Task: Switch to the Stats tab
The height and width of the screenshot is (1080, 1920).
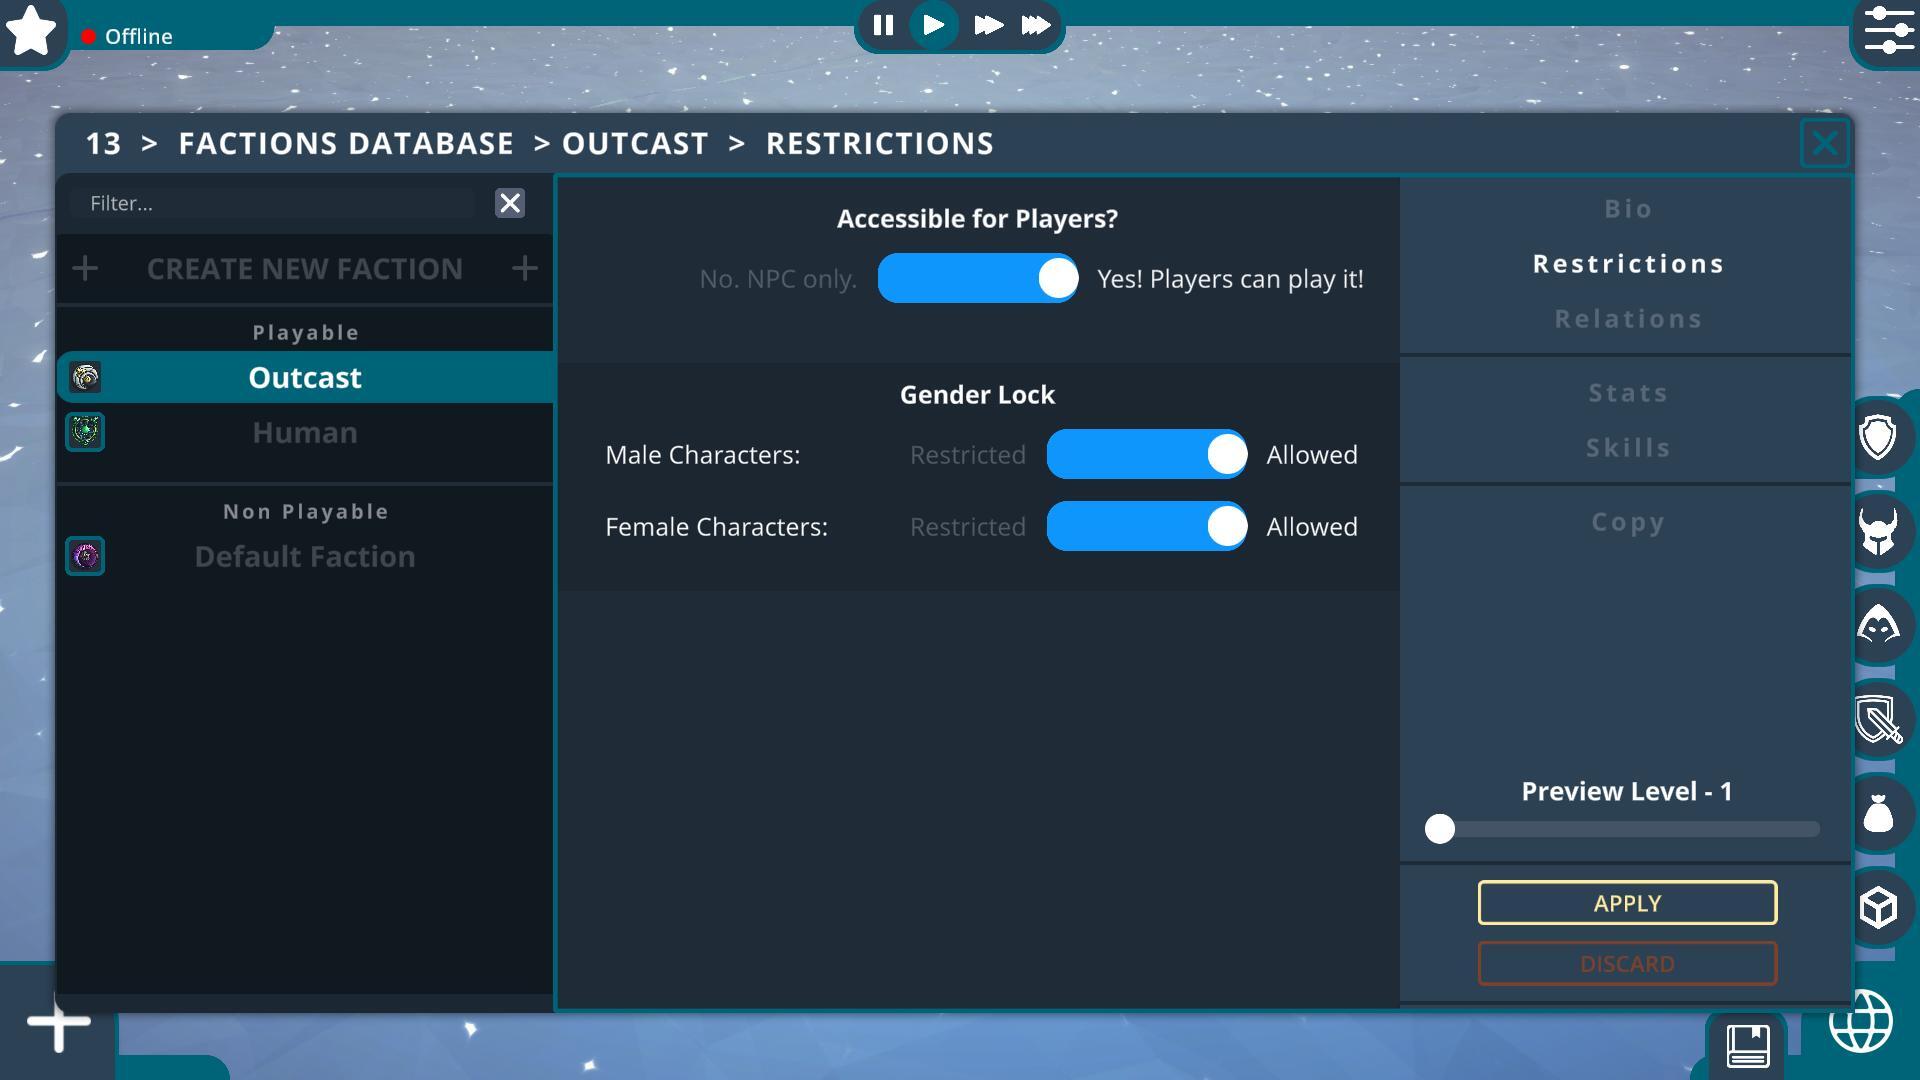Action: [1628, 393]
